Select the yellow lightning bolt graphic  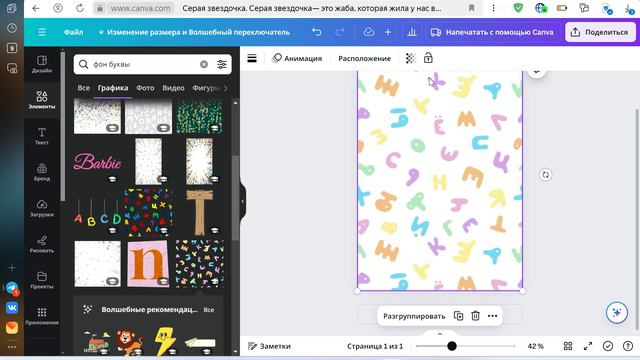pos(165,341)
